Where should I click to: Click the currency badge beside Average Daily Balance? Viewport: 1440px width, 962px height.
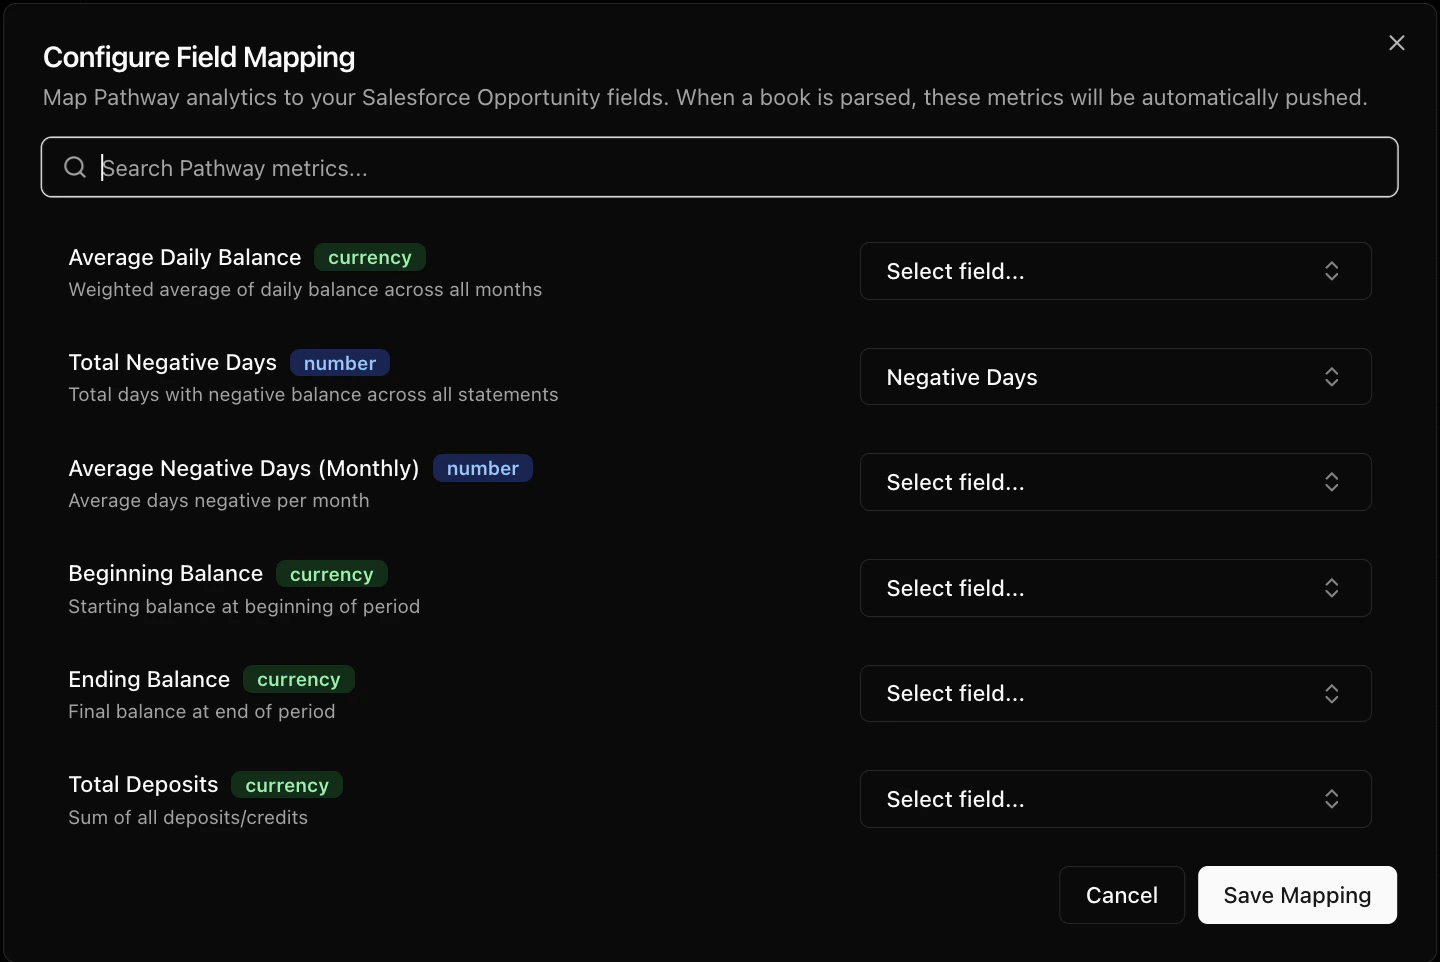[370, 257]
